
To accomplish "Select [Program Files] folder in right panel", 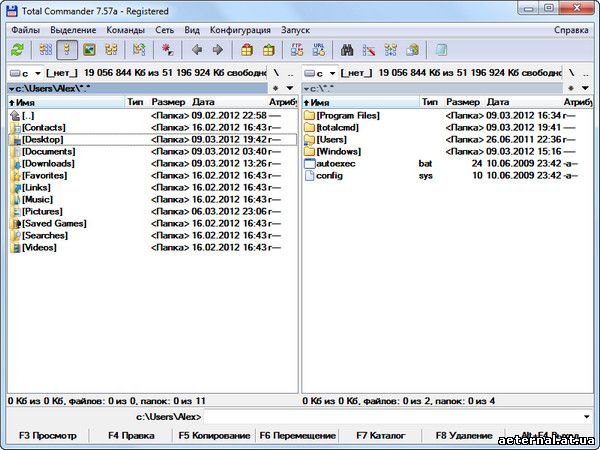I will (447, 116).
